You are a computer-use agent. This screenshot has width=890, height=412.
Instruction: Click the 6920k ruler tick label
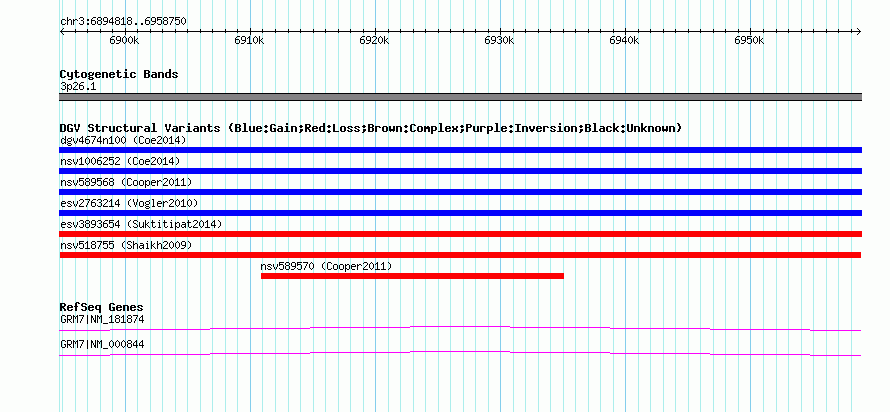375,40
